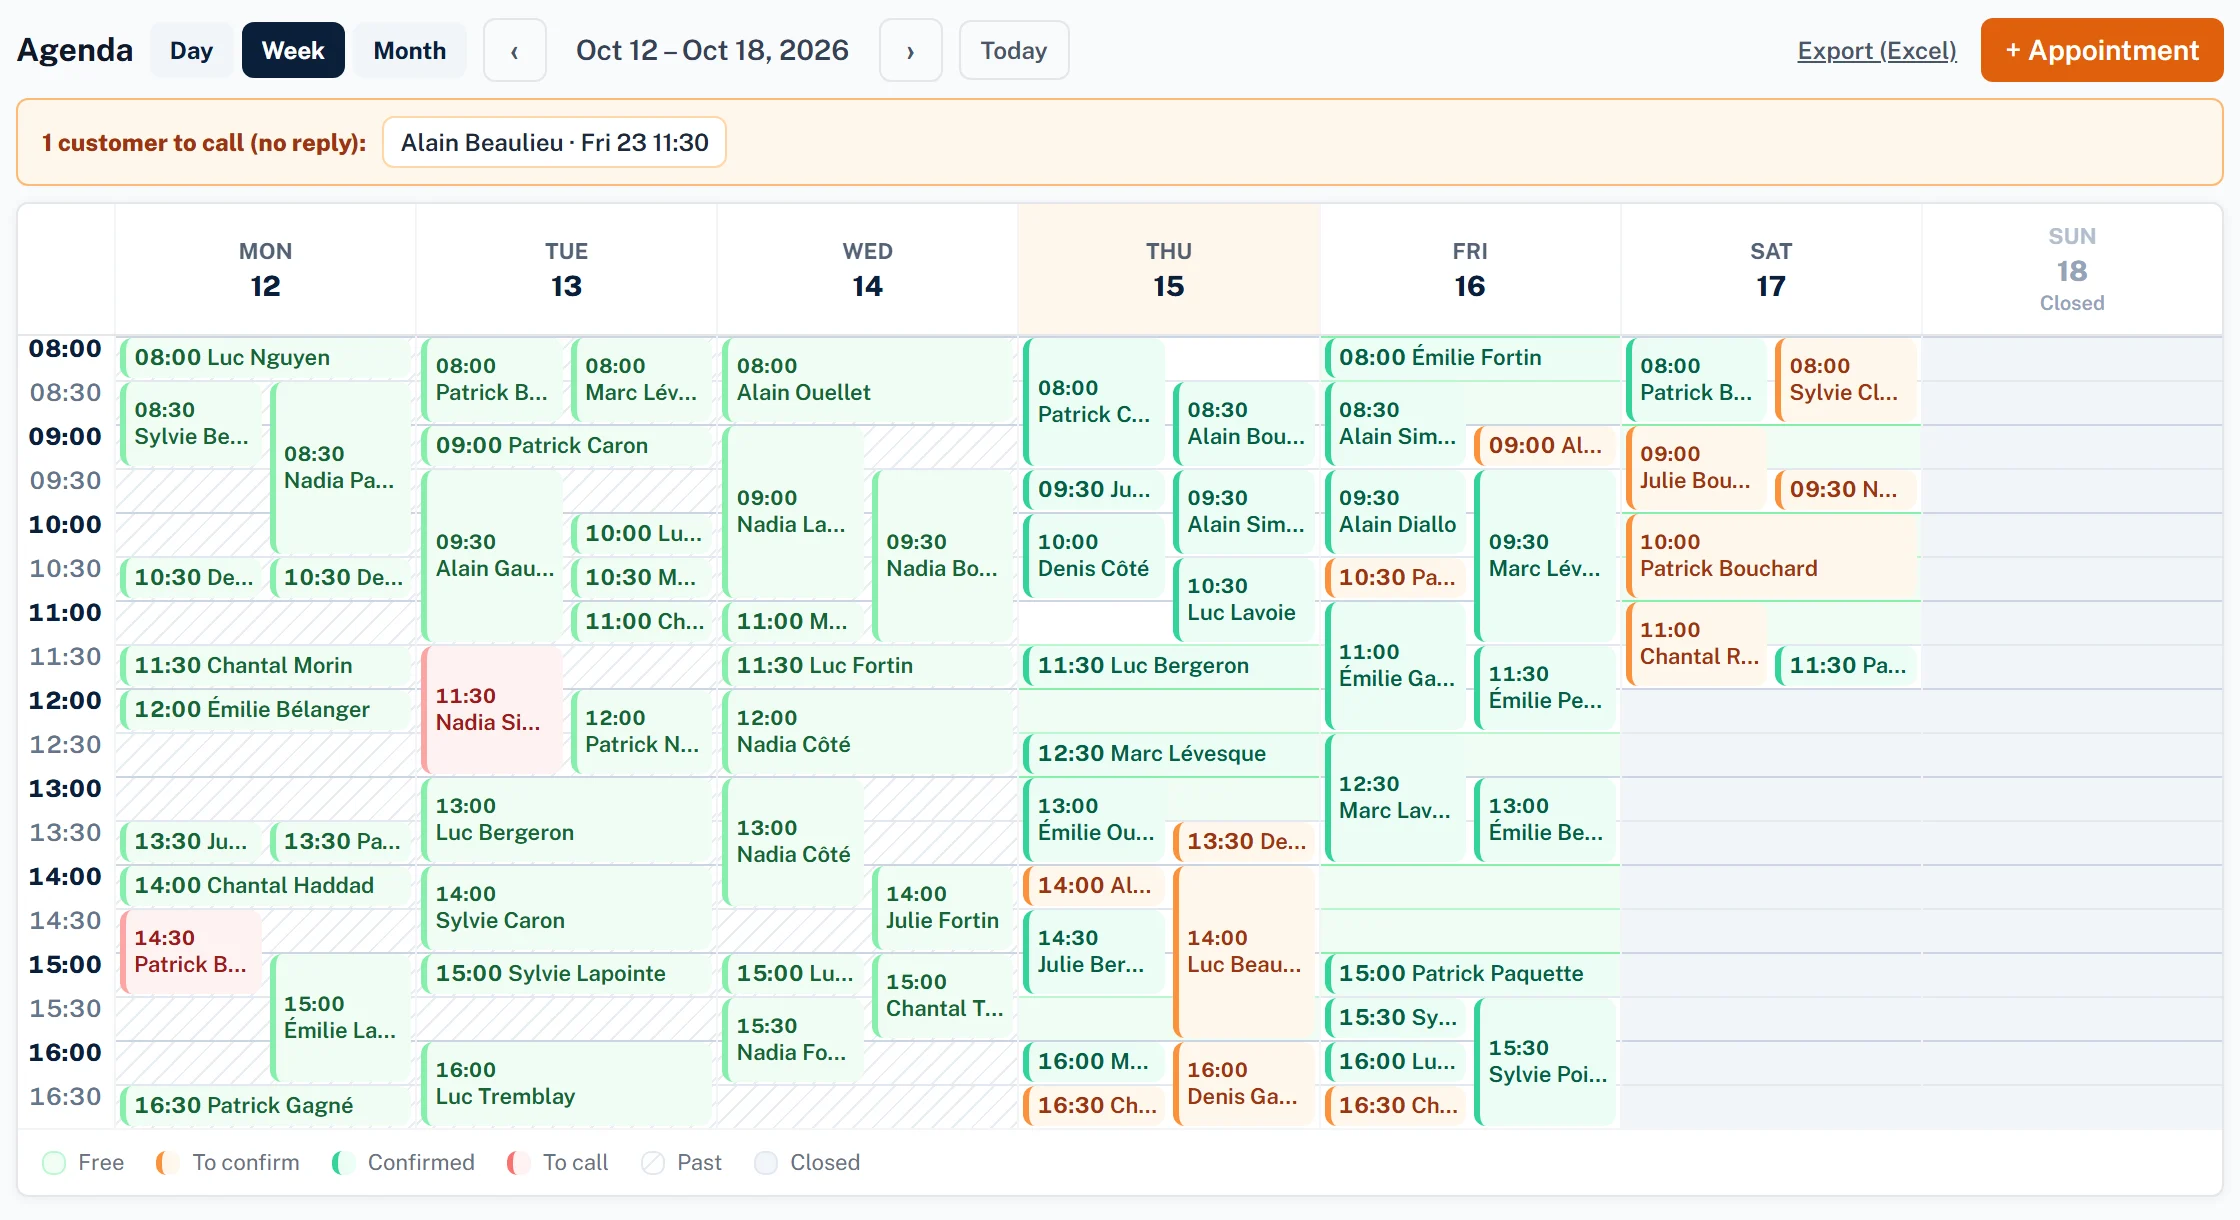2240x1220 pixels.
Task: Open 14:00 Luc Beau... appointment Thursday
Action: click(x=1244, y=951)
